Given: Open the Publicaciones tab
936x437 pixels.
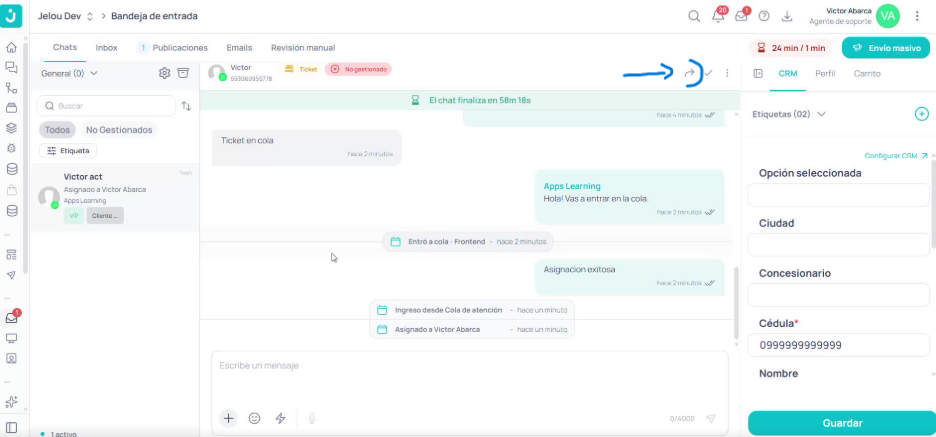Looking at the screenshot, I should point(173,47).
